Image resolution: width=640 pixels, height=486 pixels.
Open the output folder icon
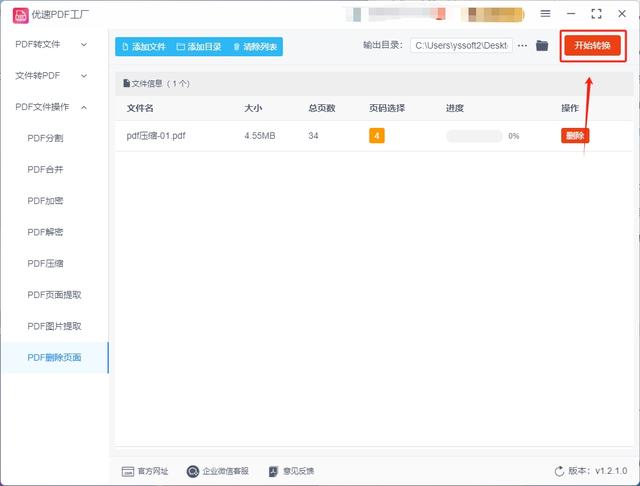coord(542,45)
